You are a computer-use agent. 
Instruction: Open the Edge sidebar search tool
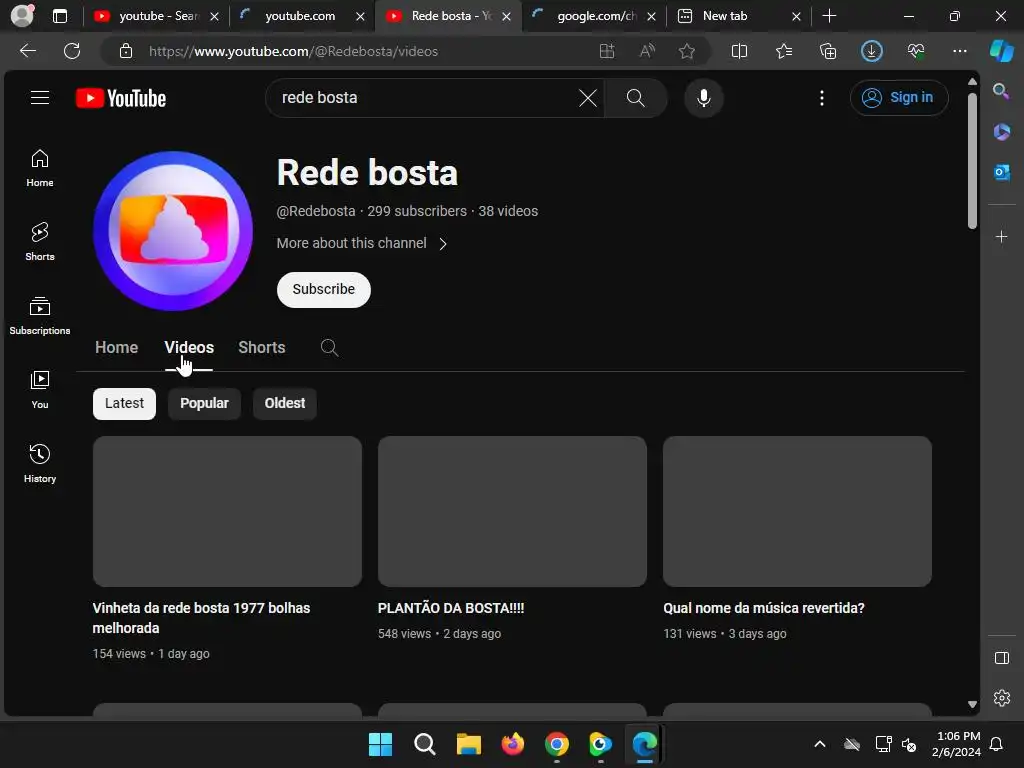[1001, 91]
